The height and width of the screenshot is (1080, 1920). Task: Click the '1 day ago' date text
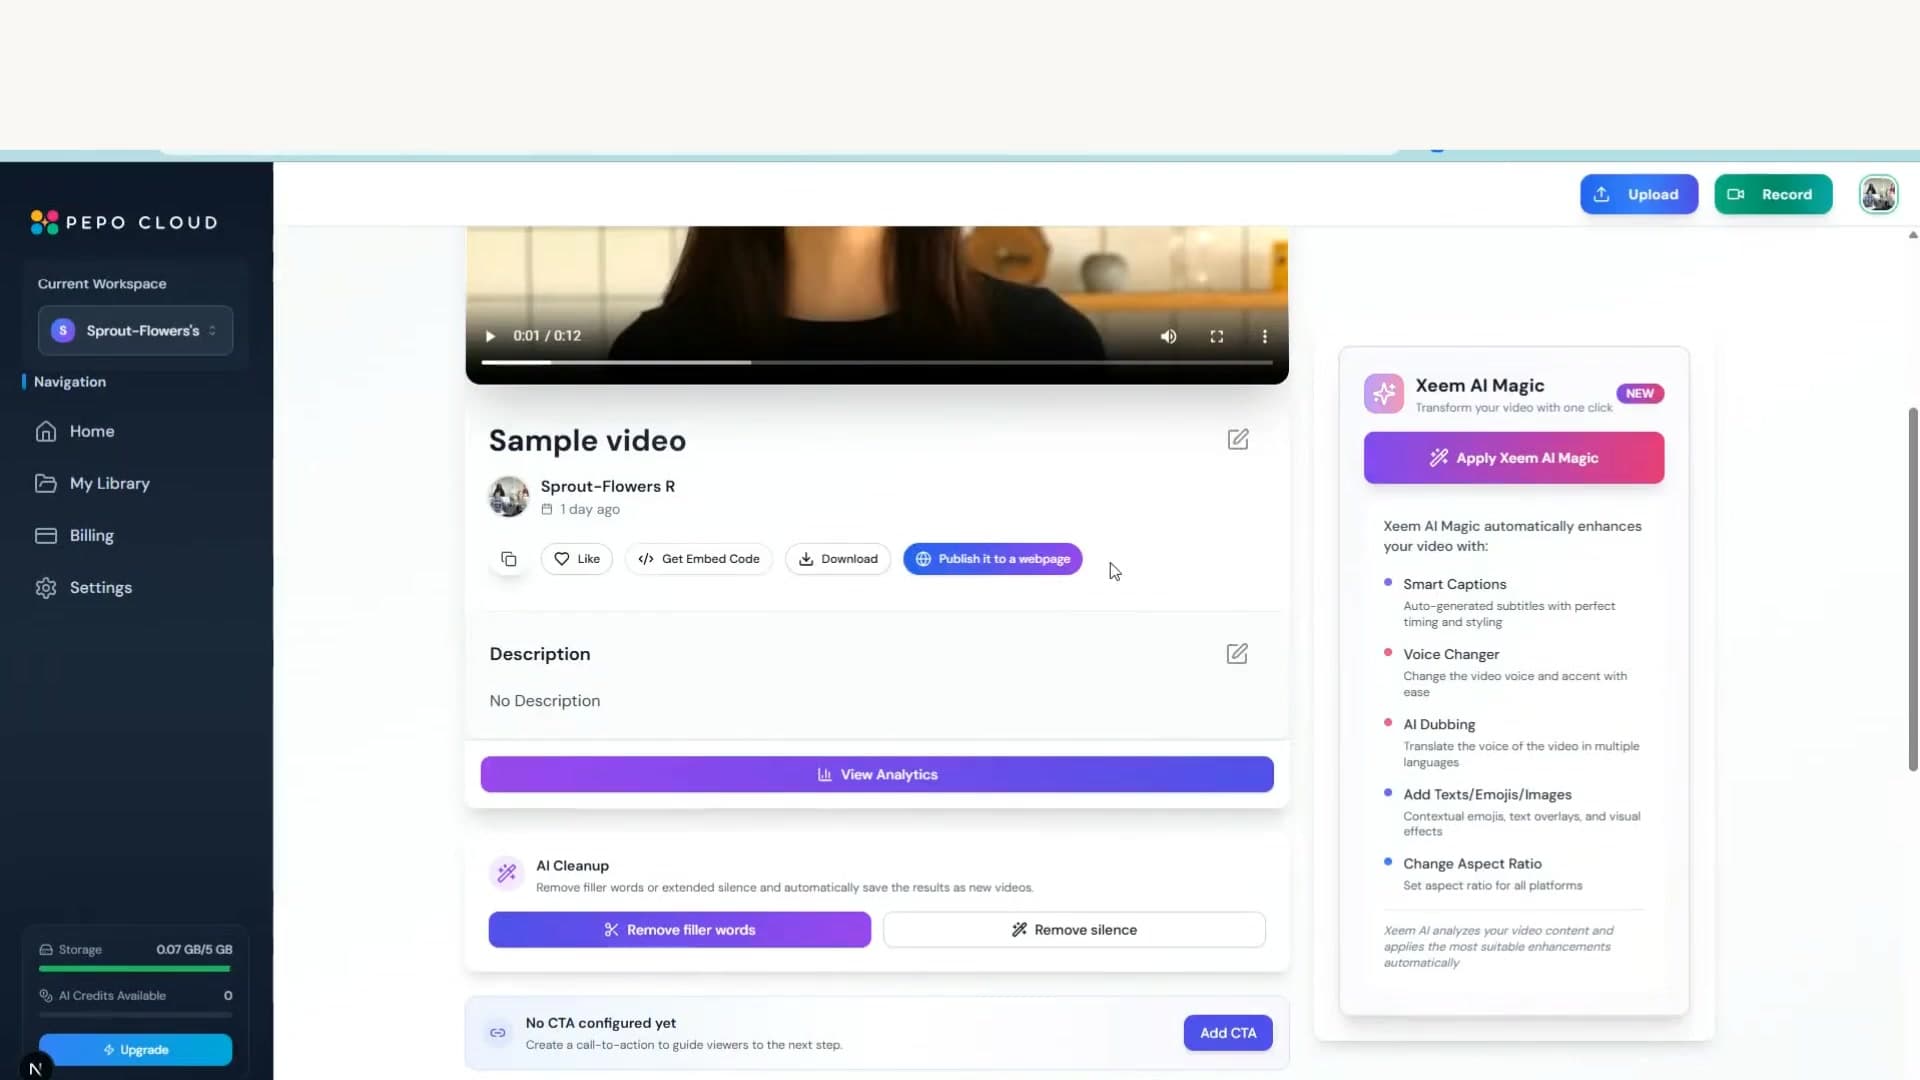pyautogui.click(x=590, y=509)
